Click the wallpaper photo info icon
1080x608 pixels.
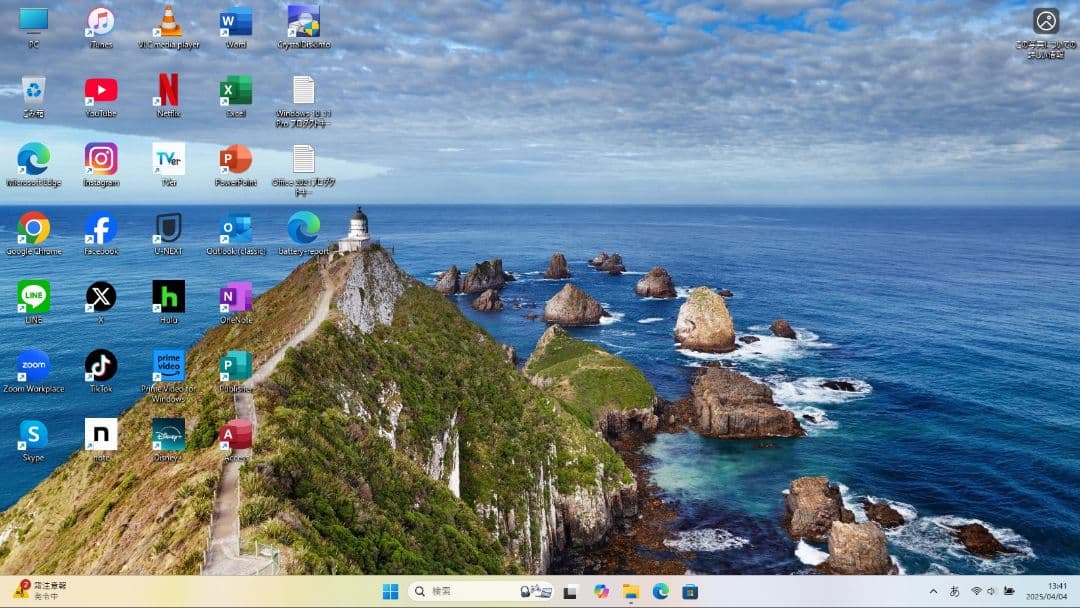(1046, 22)
